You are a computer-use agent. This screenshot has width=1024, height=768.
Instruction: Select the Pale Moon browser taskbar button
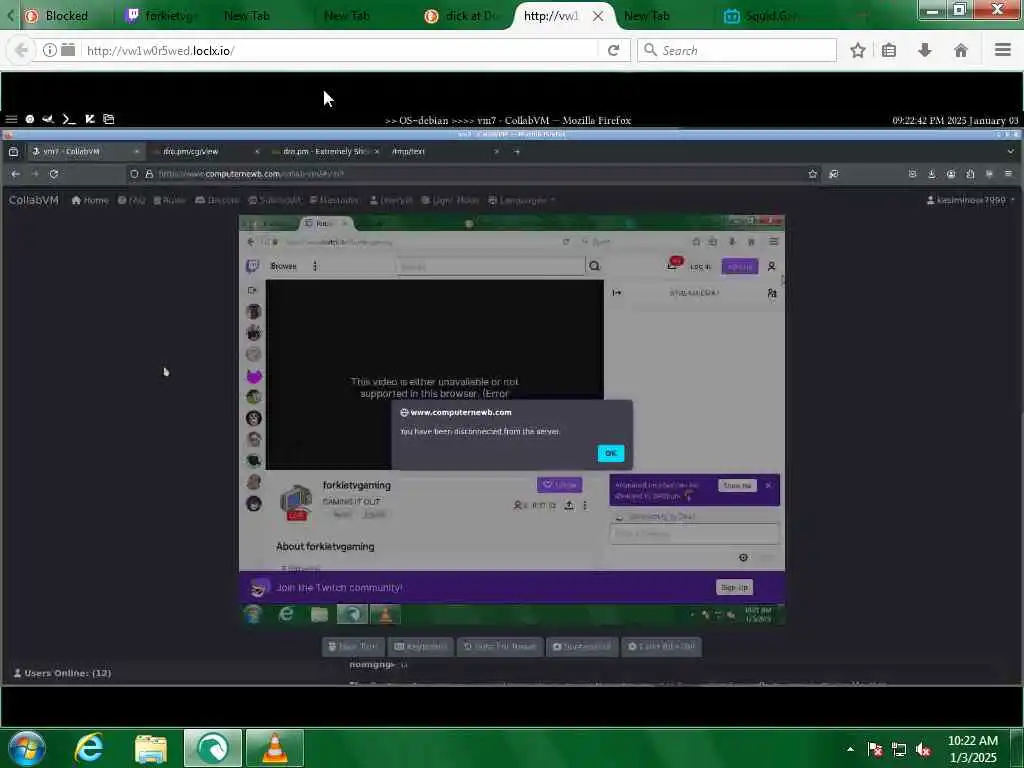[213, 748]
